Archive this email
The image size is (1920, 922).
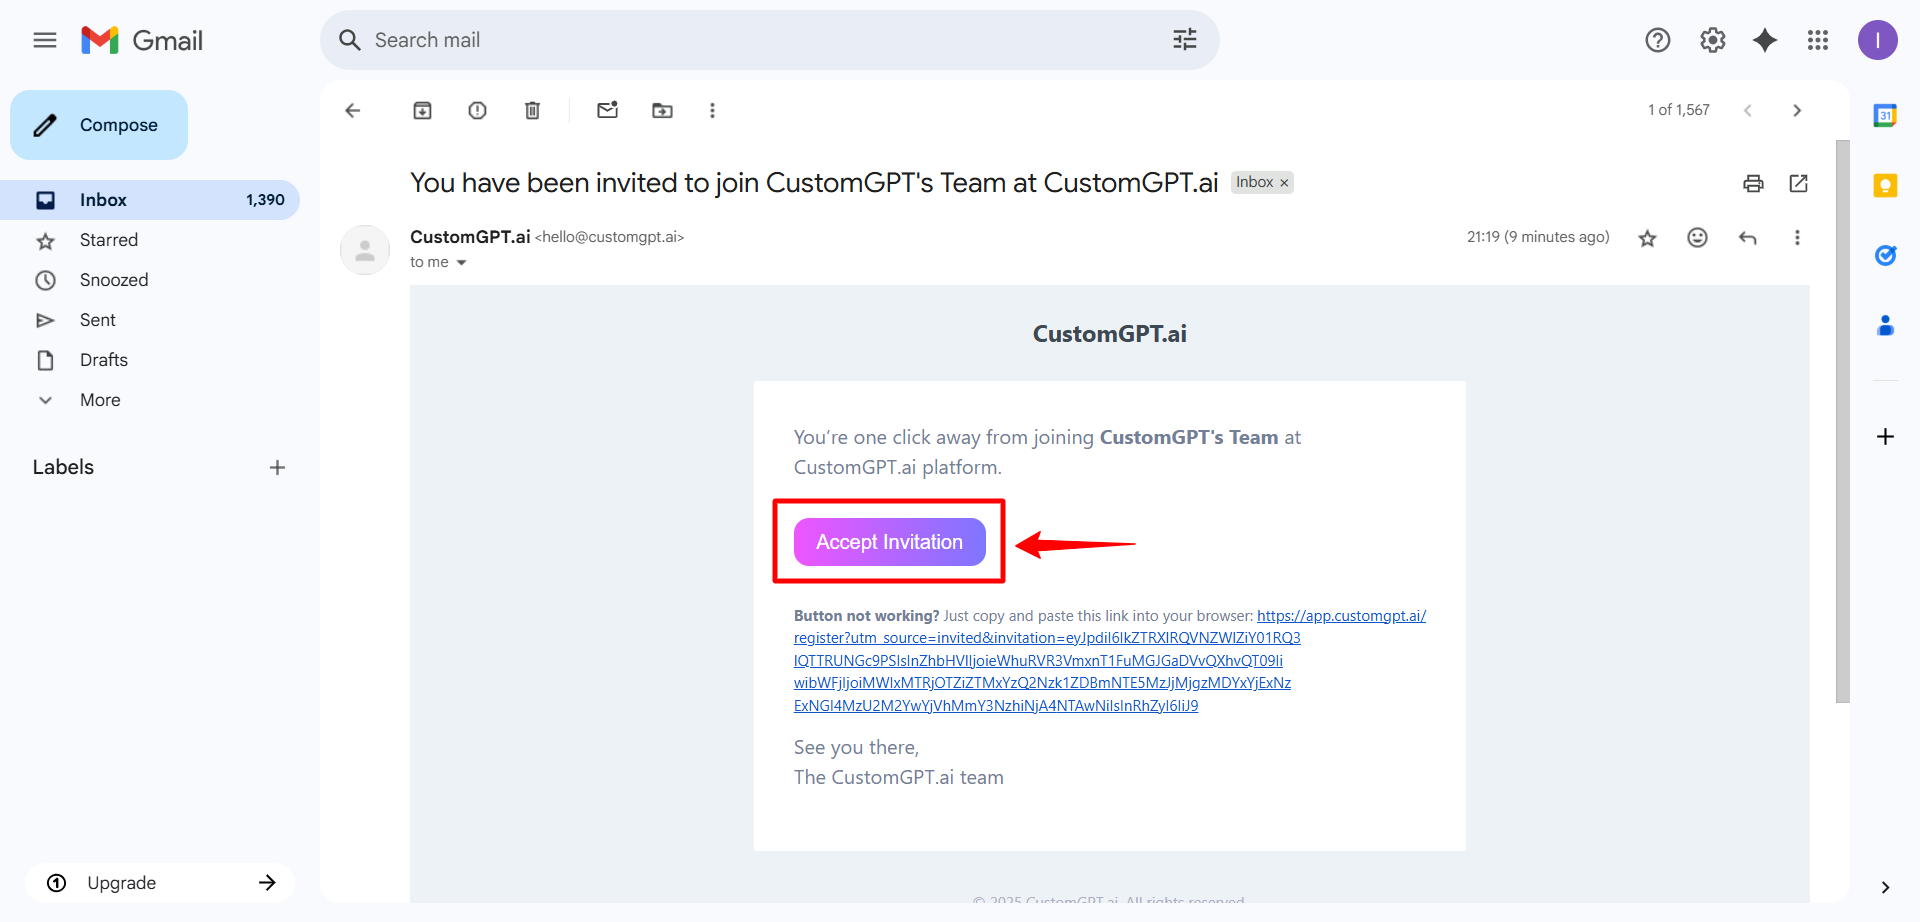click(423, 110)
